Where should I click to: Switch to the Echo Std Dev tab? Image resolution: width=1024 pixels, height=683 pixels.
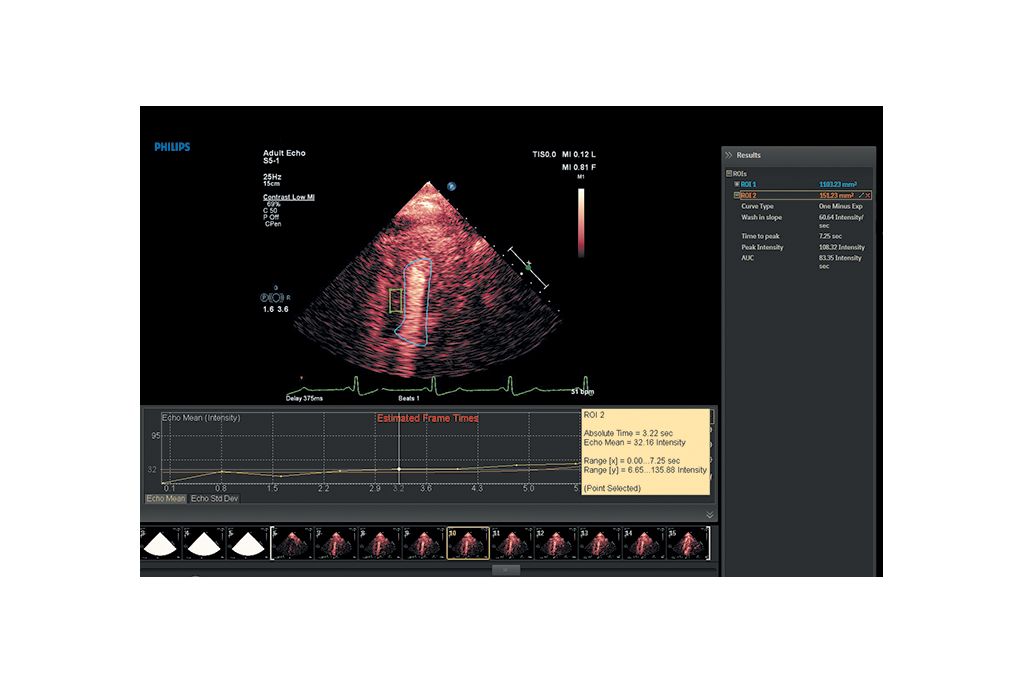point(214,498)
